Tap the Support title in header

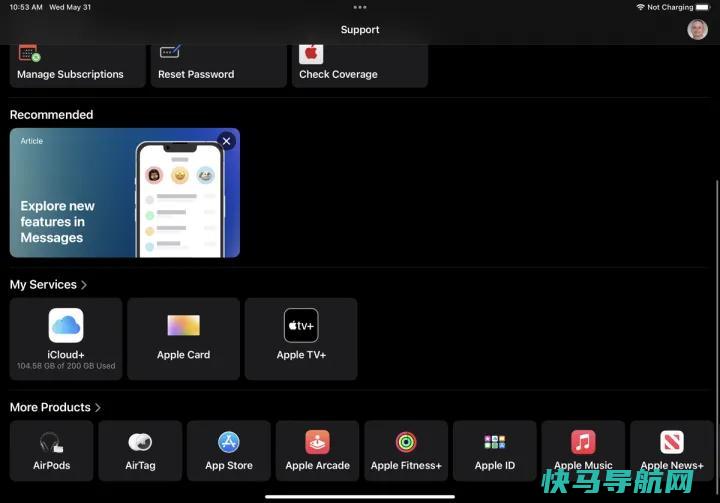[x=360, y=30]
